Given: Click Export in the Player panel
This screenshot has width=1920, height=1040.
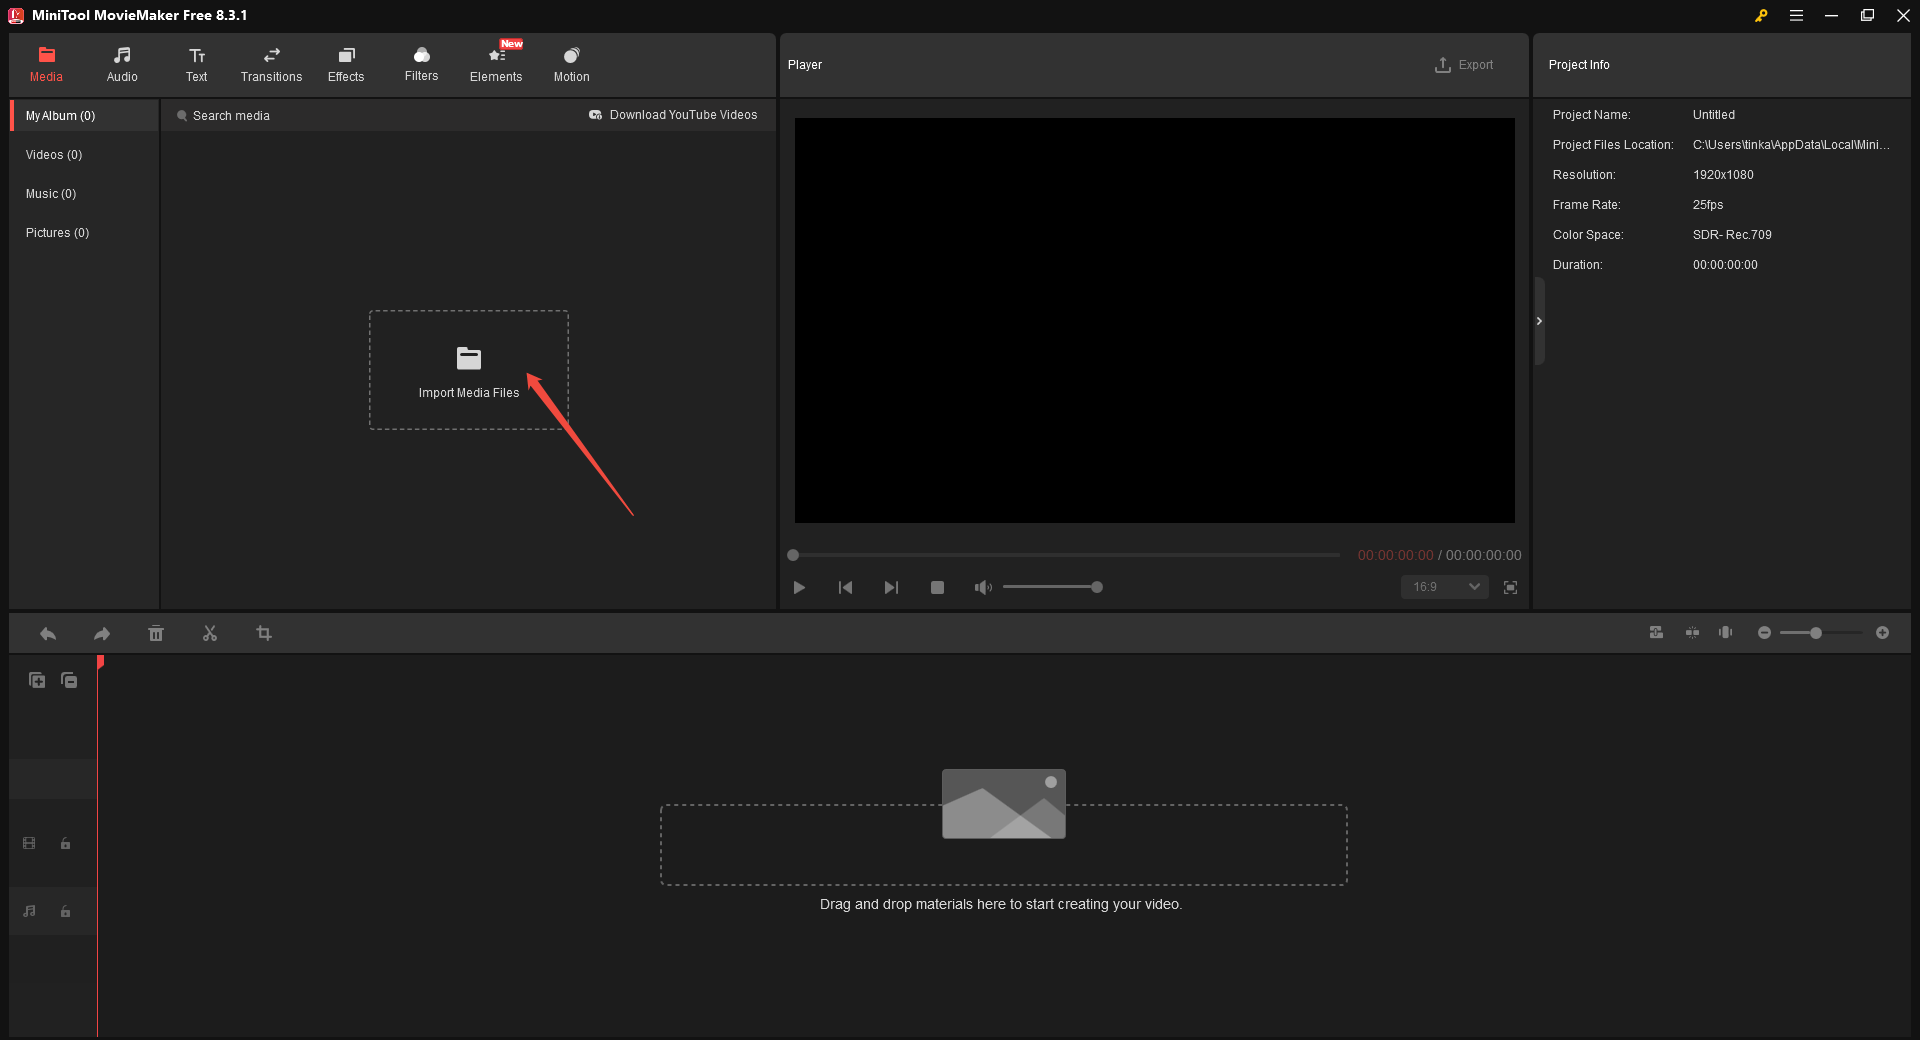Looking at the screenshot, I should pyautogui.click(x=1465, y=64).
